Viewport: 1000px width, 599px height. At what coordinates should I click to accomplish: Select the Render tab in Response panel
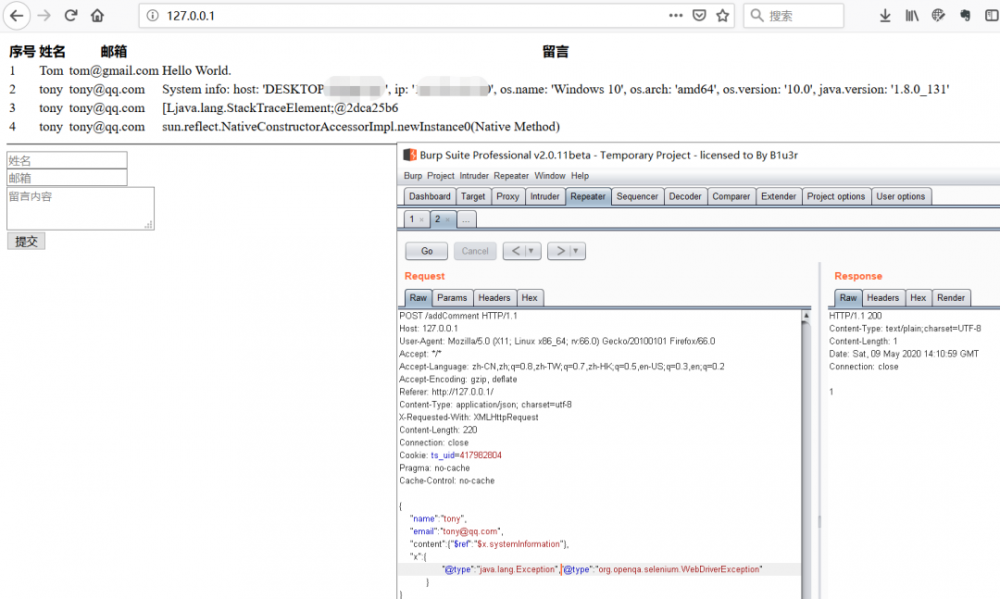point(951,297)
